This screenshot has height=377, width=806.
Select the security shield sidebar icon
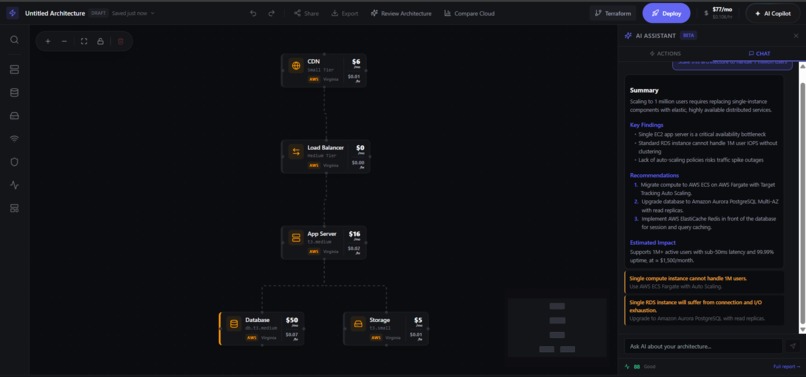(14, 162)
